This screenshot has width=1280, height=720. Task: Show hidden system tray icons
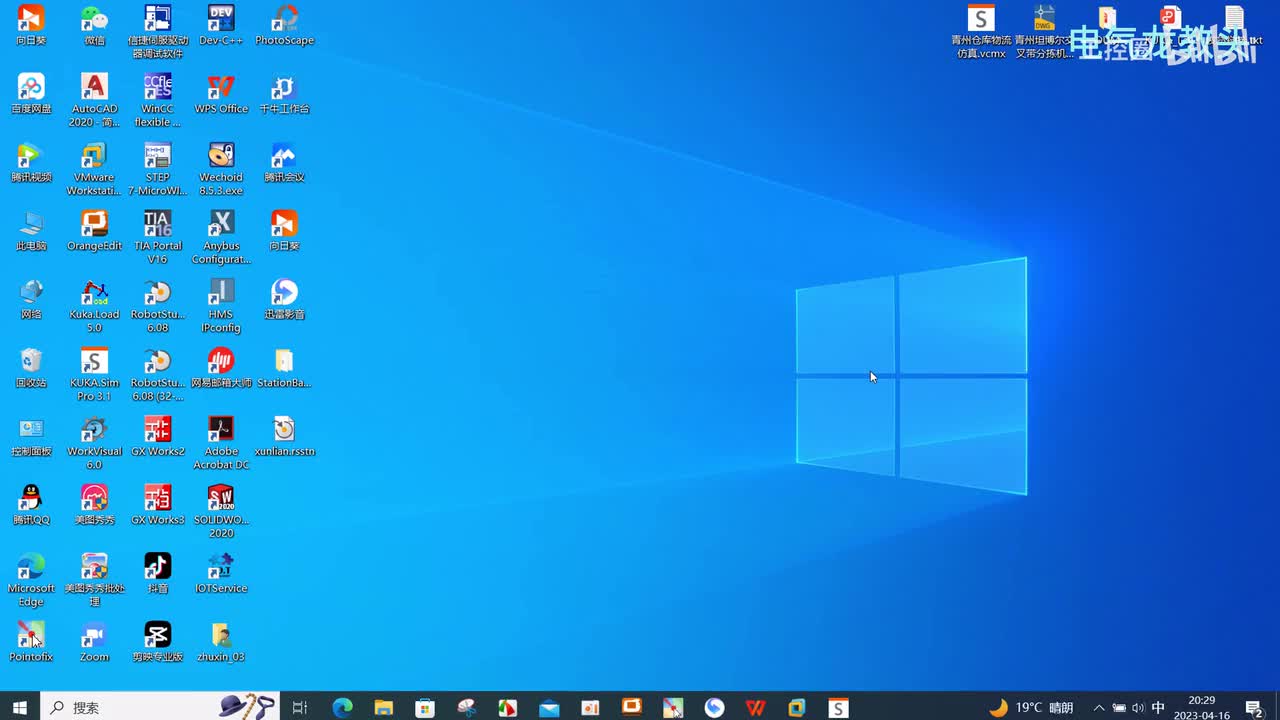coord(1099,708)
